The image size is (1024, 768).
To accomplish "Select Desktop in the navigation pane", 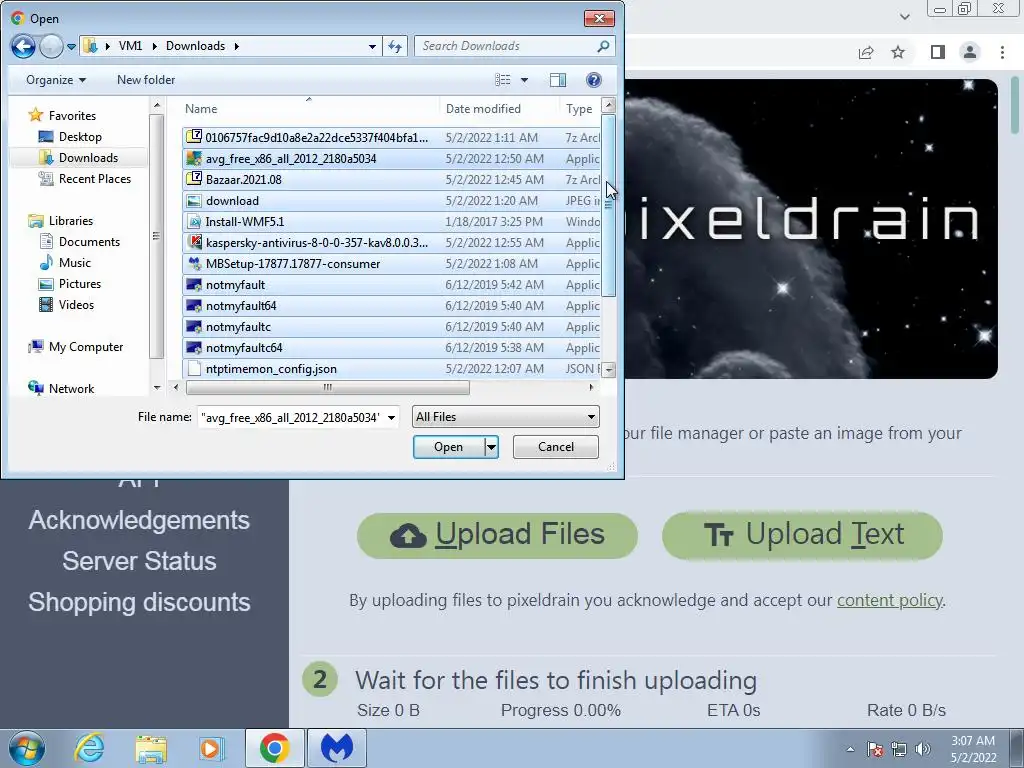I will tap(80, 136).
